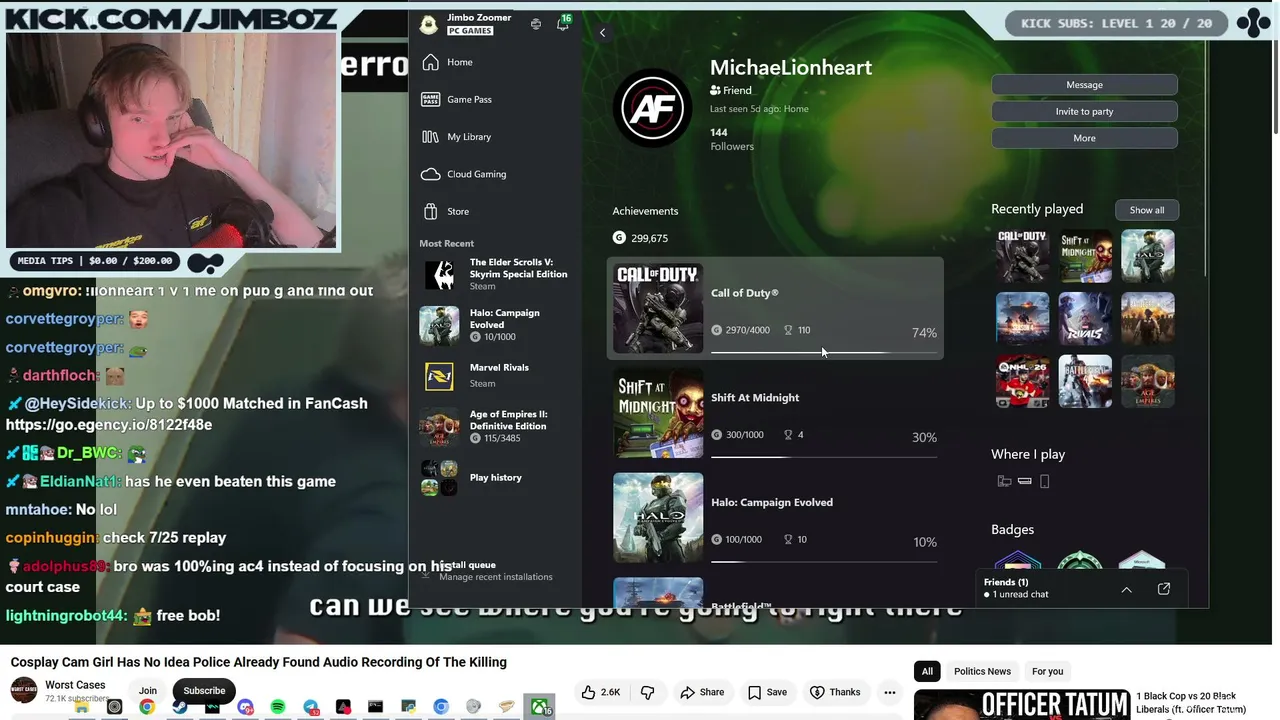Image resolution: width=1280 pixels, height=720 pixels.
Task: Share the YouTube video
Action: (702, 692)
